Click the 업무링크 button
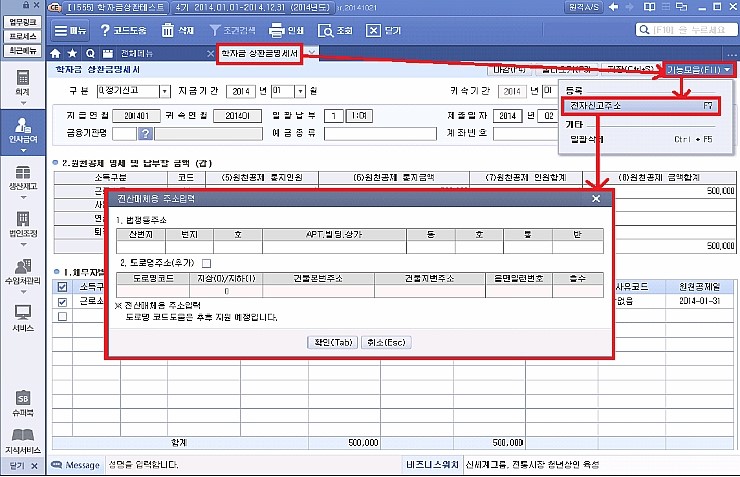Screen dimensions: 740x477 tap(23, 22)
